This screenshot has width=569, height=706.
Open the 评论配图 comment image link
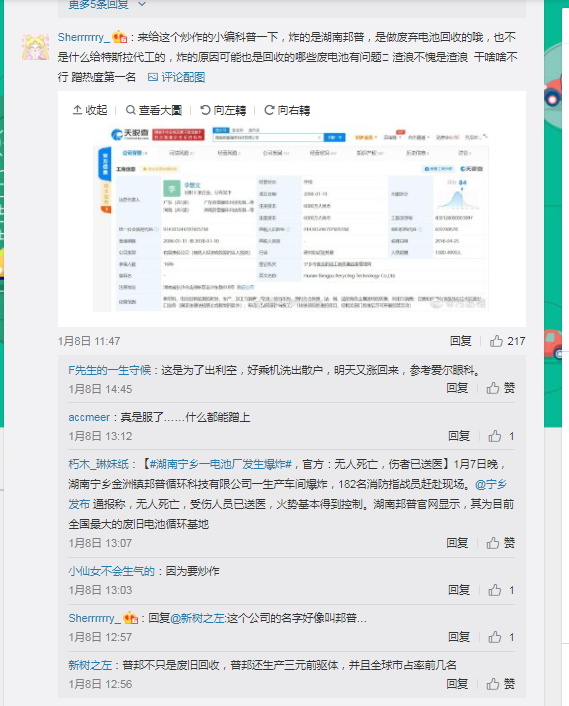click(x=176, y=77)
